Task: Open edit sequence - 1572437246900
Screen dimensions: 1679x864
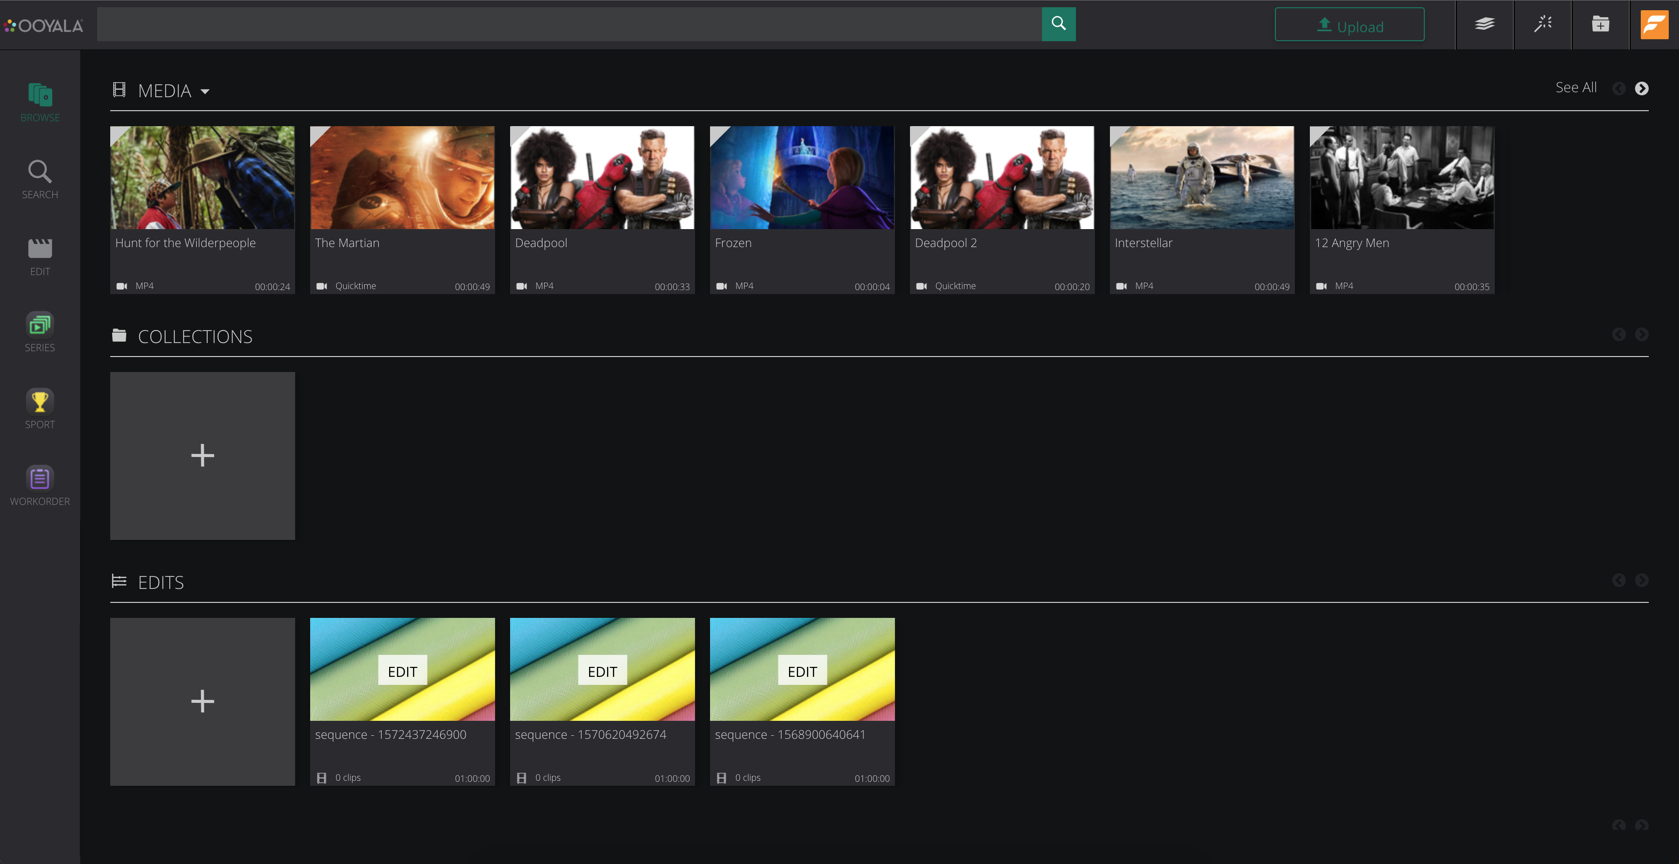Action: tap(402, 670)
